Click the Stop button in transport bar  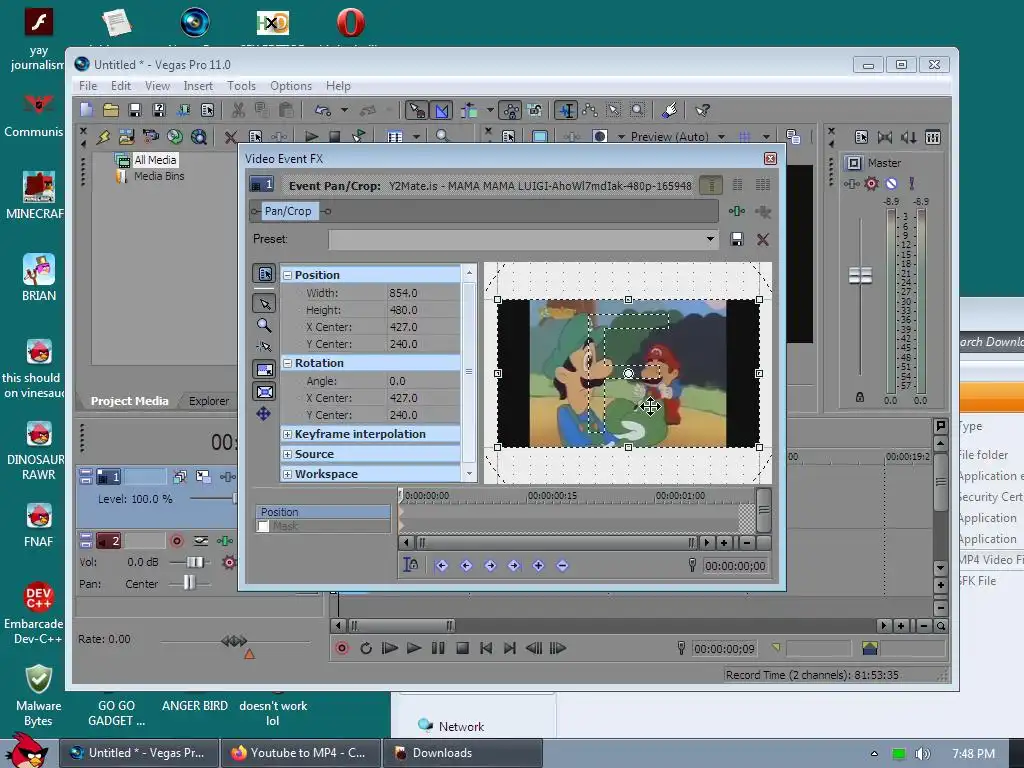tap(462, 648)
